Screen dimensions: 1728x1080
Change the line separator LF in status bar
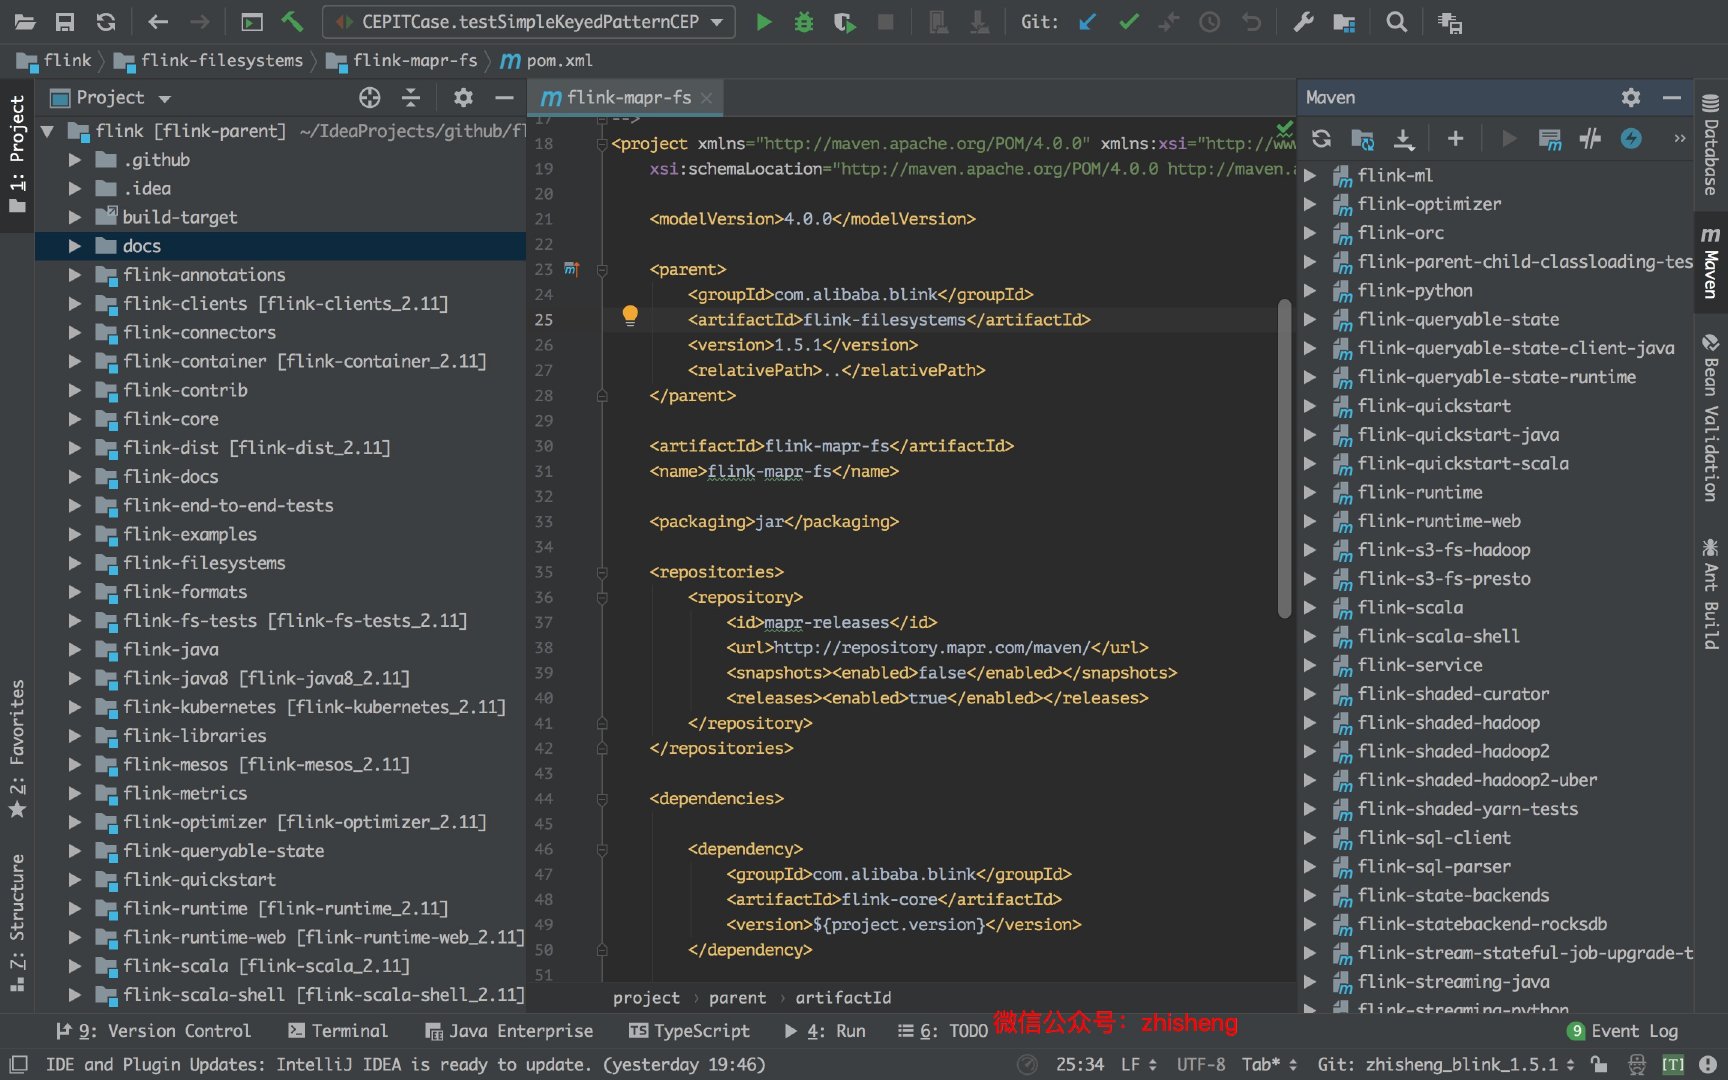coord(1139,1064)
